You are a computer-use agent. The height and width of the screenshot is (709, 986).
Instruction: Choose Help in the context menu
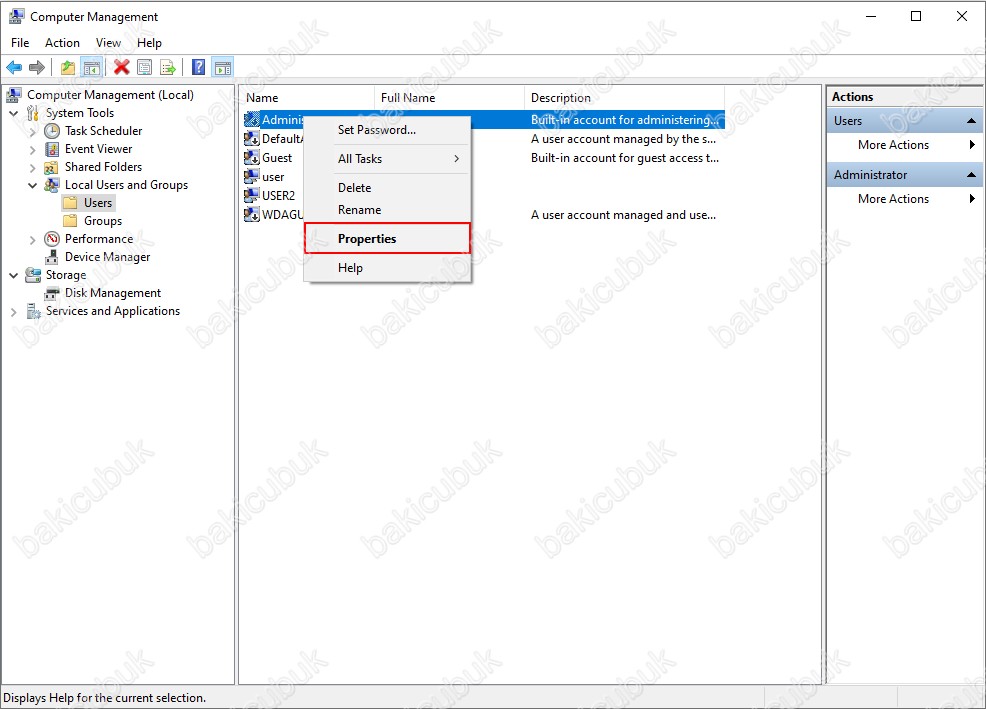(387, 268)
